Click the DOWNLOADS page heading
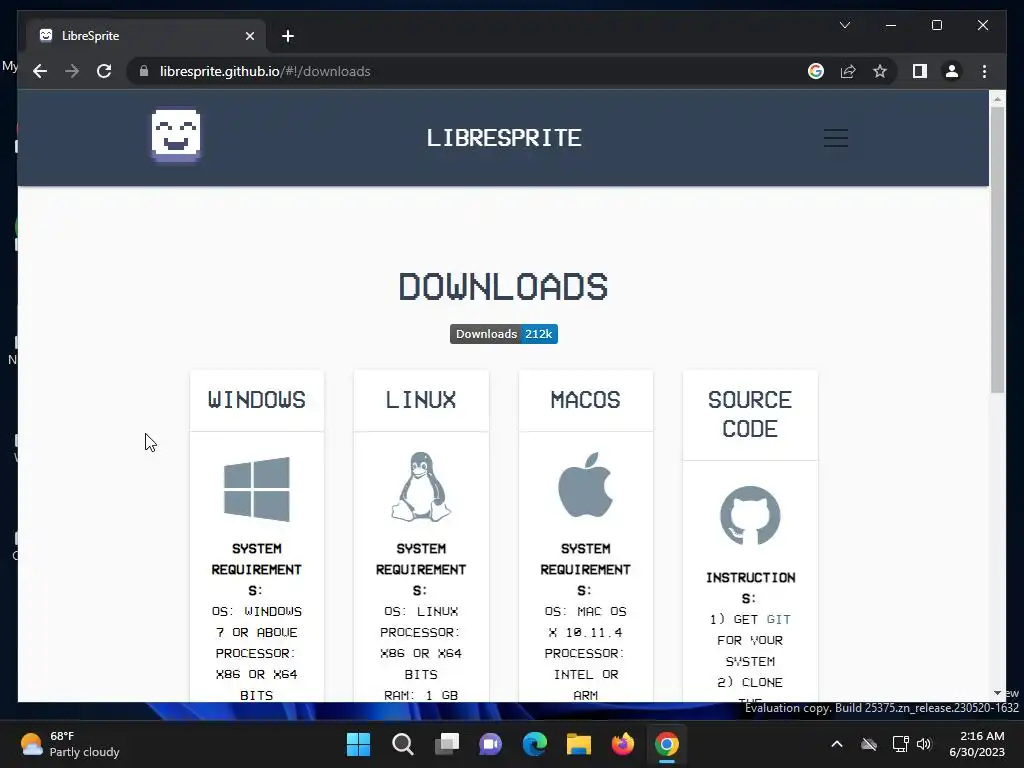Viewport: 1024px width, 768px height. (504, 287)
